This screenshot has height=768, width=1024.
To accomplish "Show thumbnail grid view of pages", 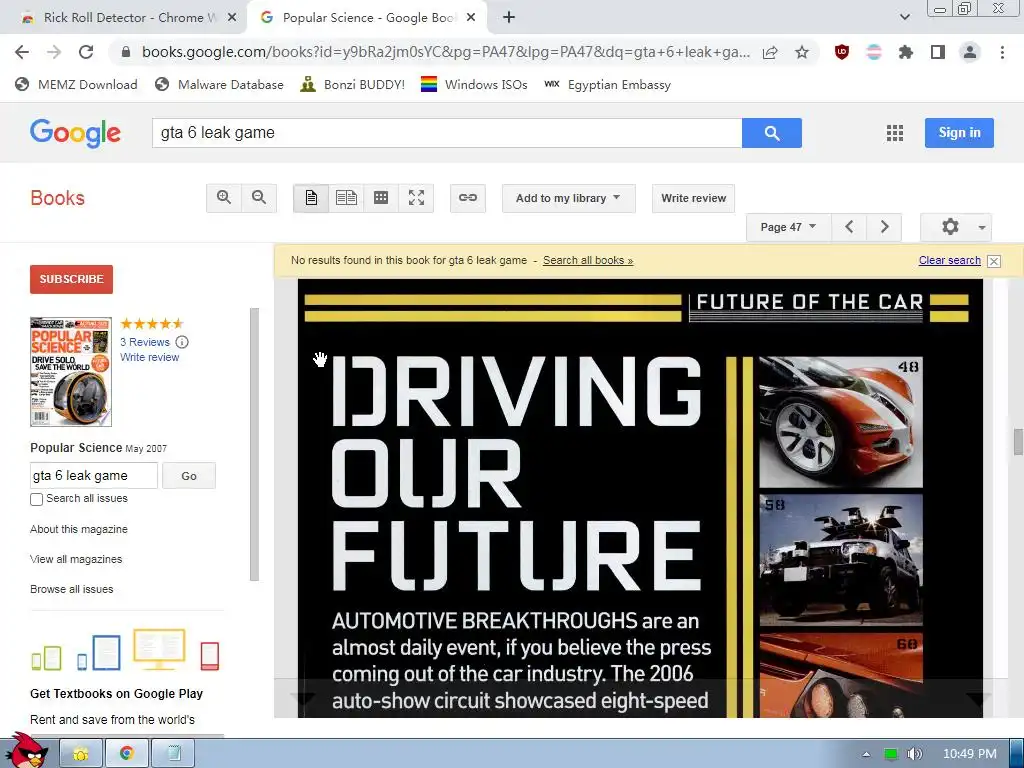I will coord(381,197).
